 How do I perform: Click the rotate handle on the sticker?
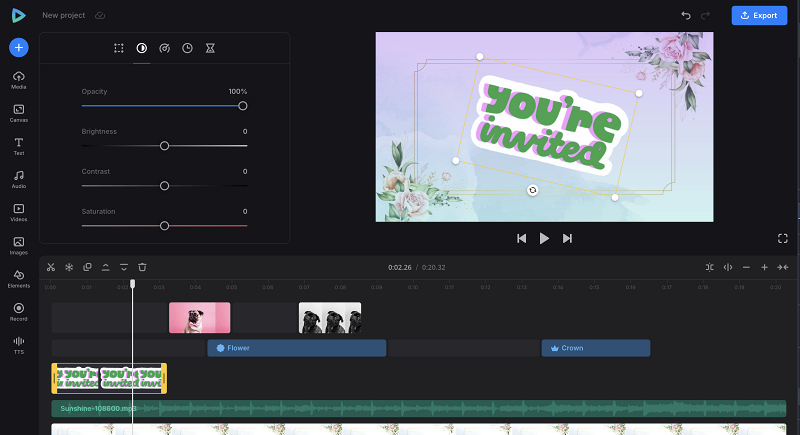coord(533,190)
